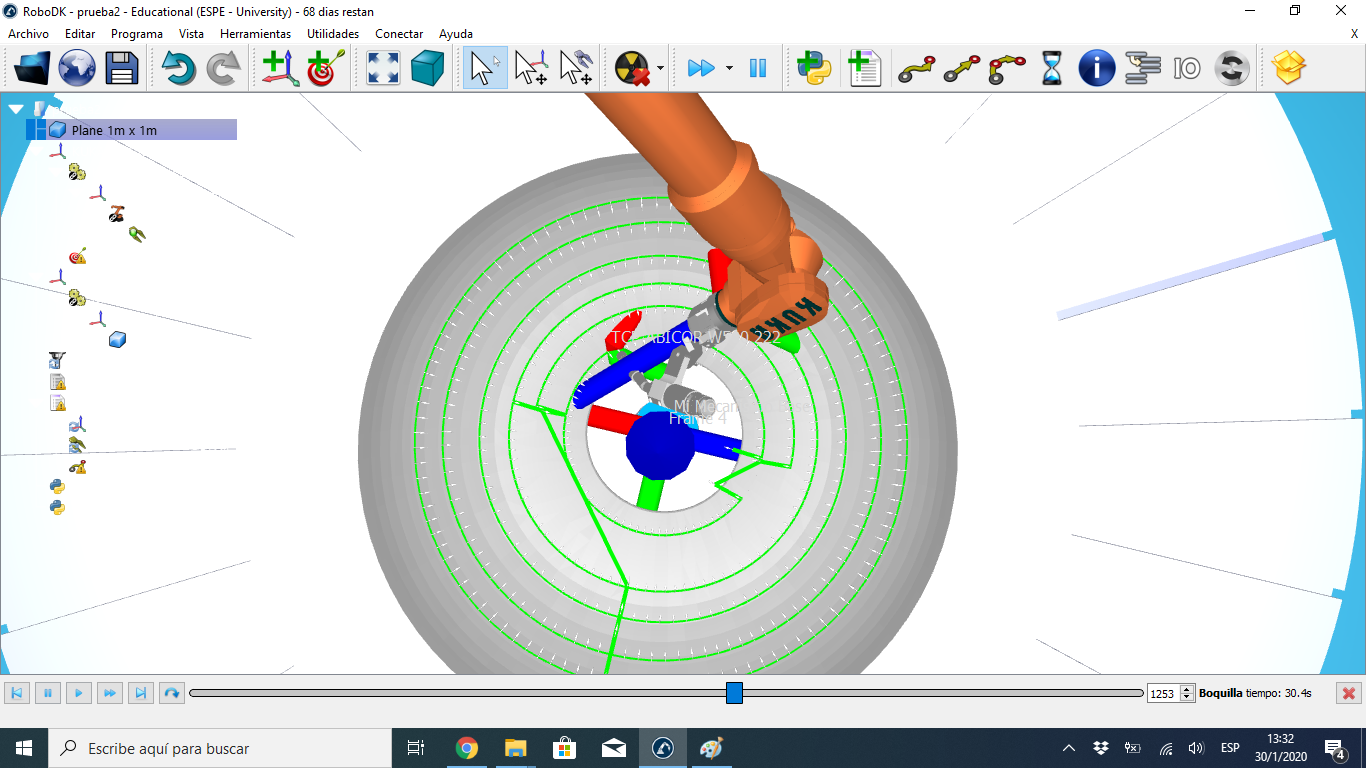Image resolution: width=1366 pixels, height=768 pixels.
Task: Click the hourglass pause instruction icon
Action: (x=1052, y=68)
